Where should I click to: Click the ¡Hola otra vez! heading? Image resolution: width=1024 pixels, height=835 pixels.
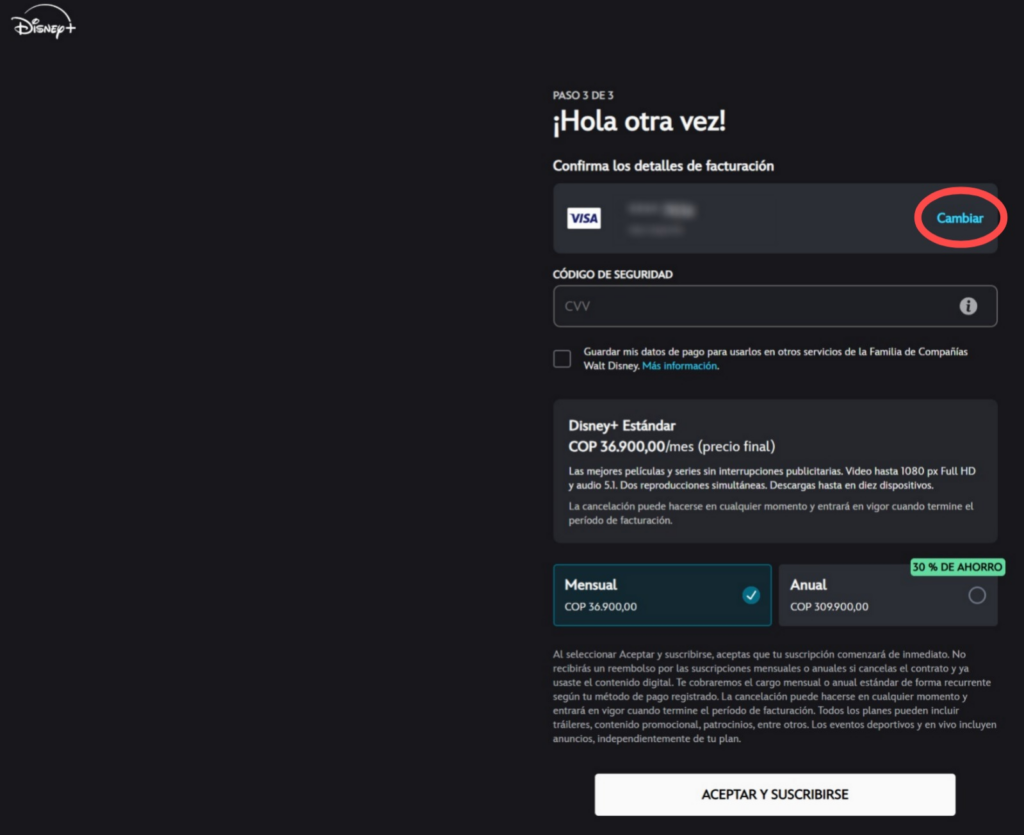[x=639, y=122]
